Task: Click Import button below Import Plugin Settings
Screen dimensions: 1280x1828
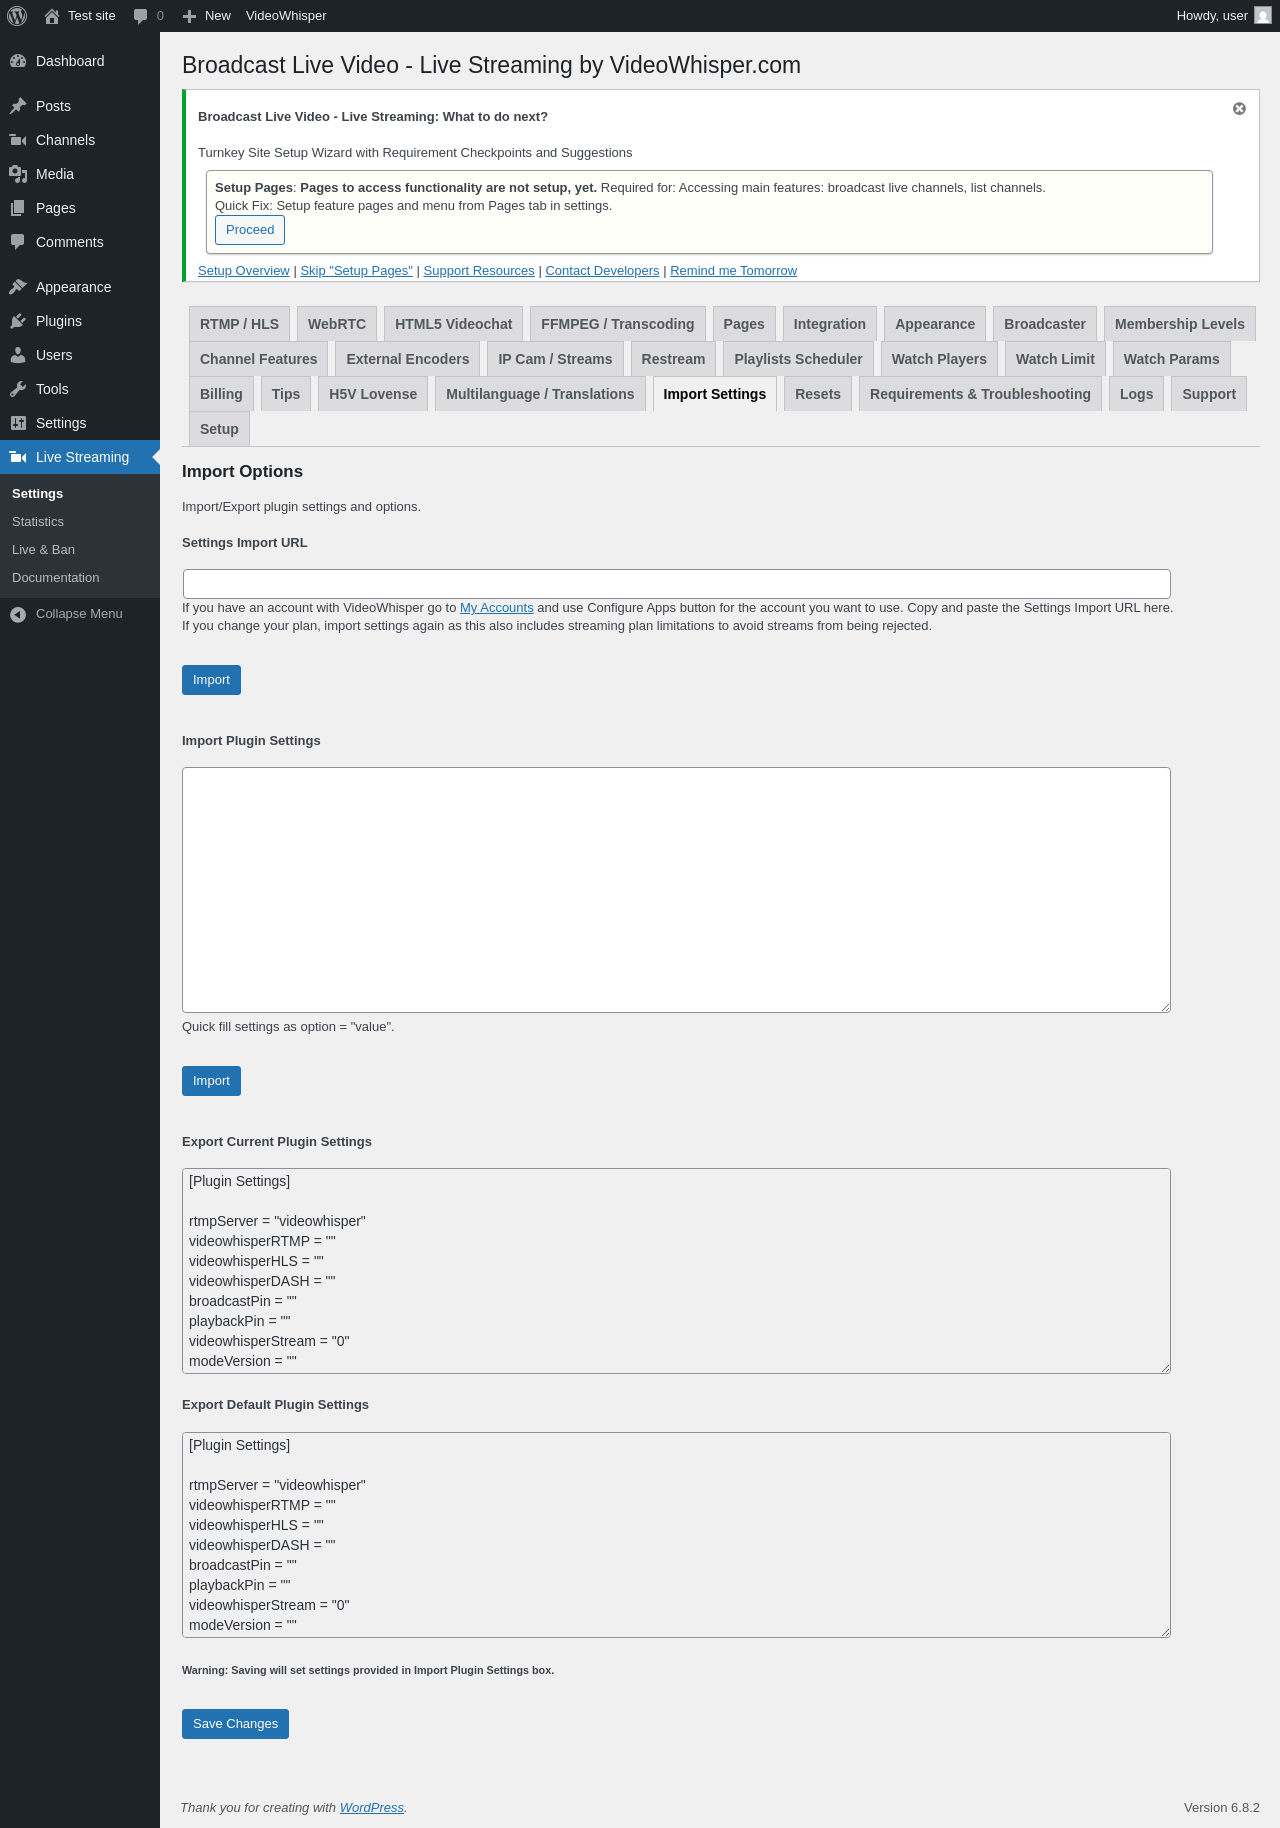Action: tap(211, 1081)
